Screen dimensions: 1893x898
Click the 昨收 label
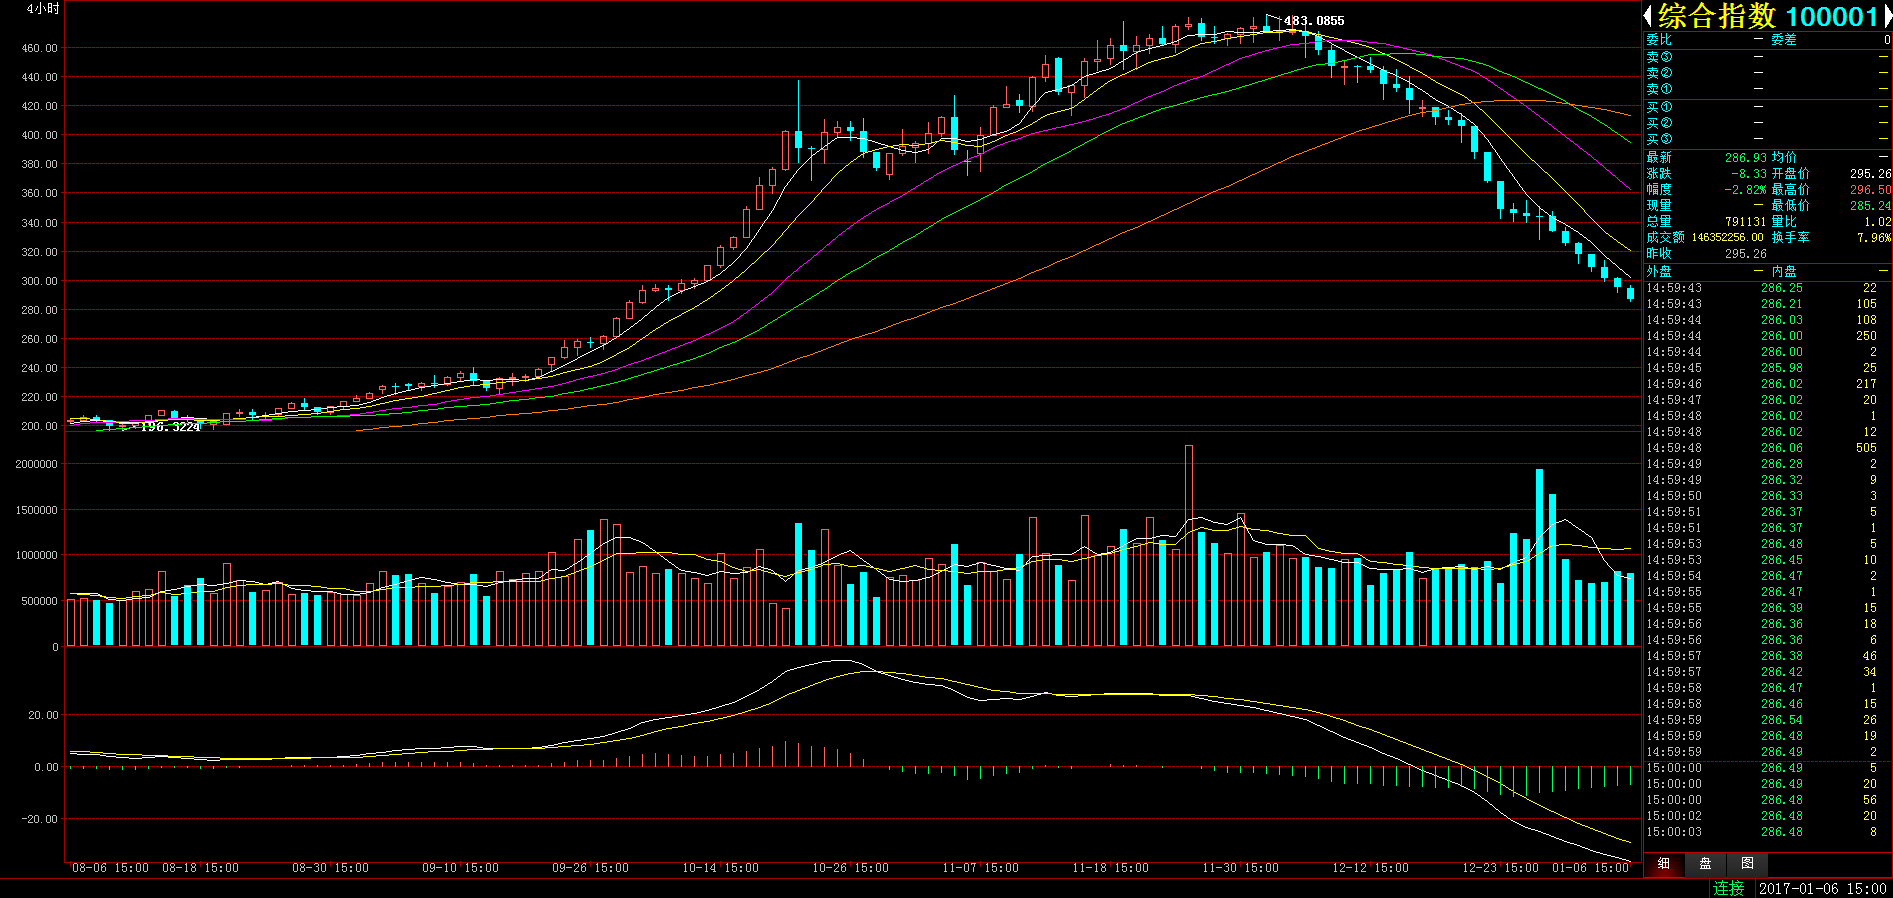1659,254
